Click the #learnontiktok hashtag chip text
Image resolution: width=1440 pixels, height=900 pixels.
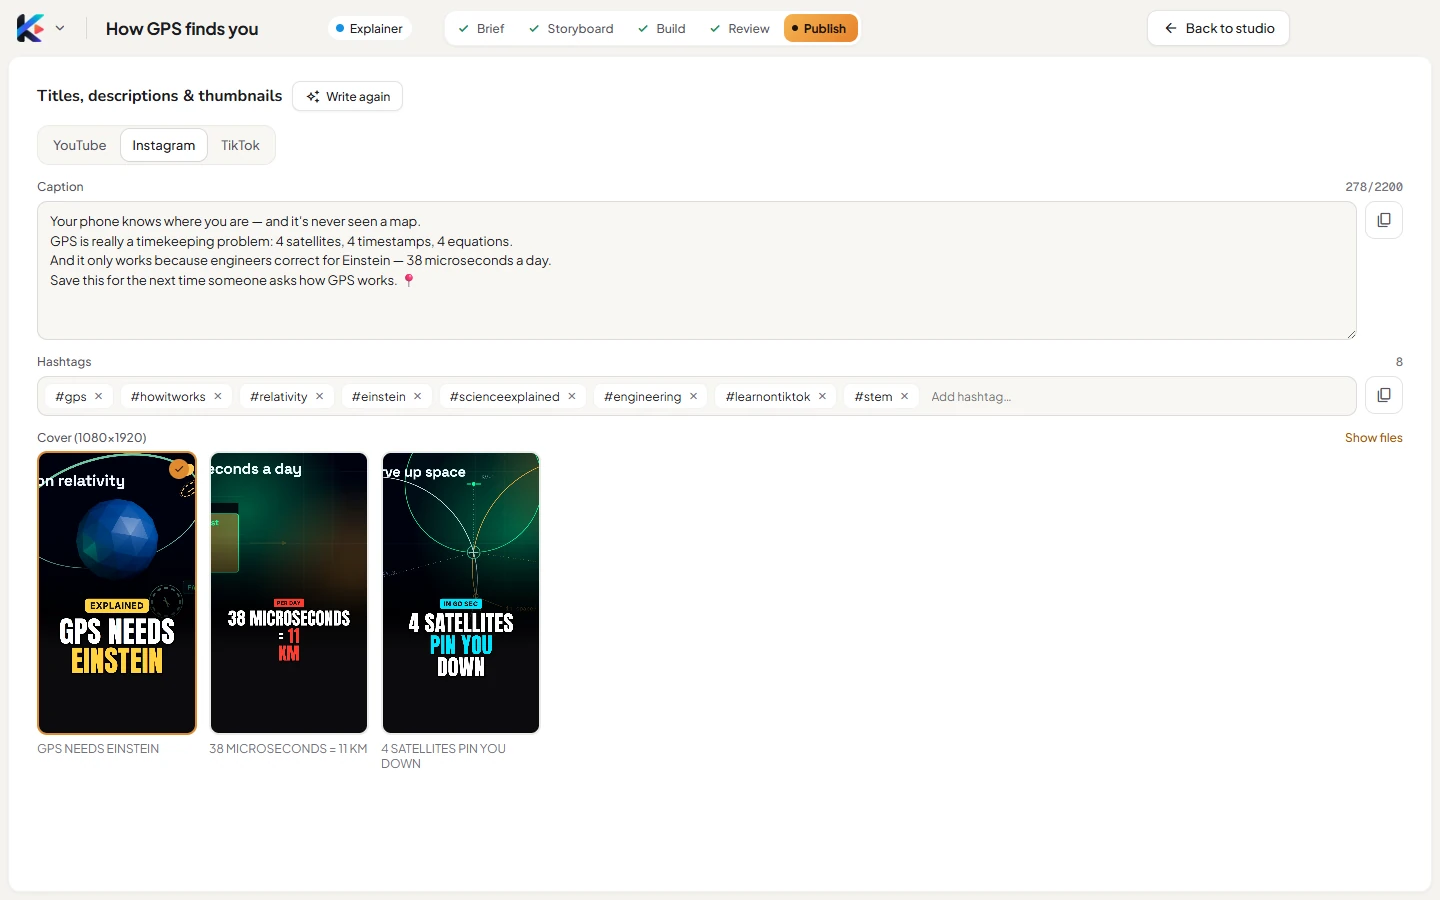point(768,396)
